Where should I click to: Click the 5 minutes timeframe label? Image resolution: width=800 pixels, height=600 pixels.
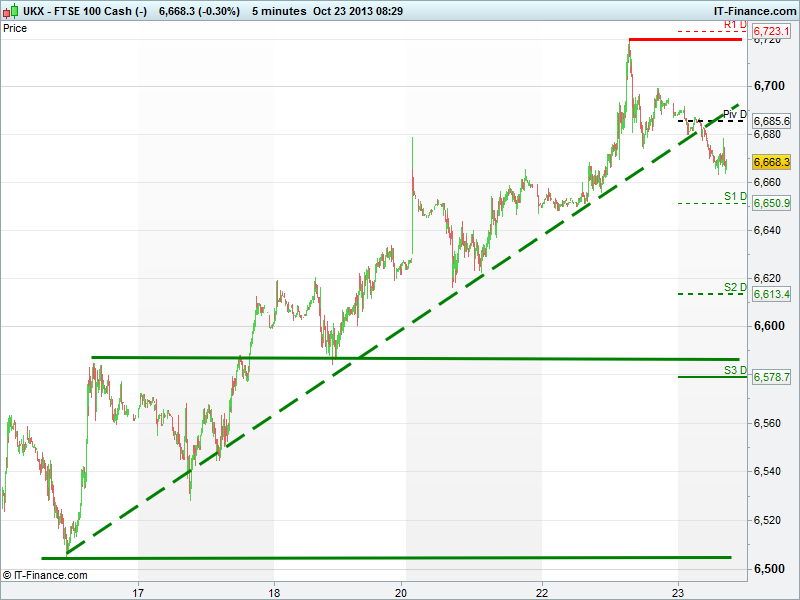(x=279, y=11)
